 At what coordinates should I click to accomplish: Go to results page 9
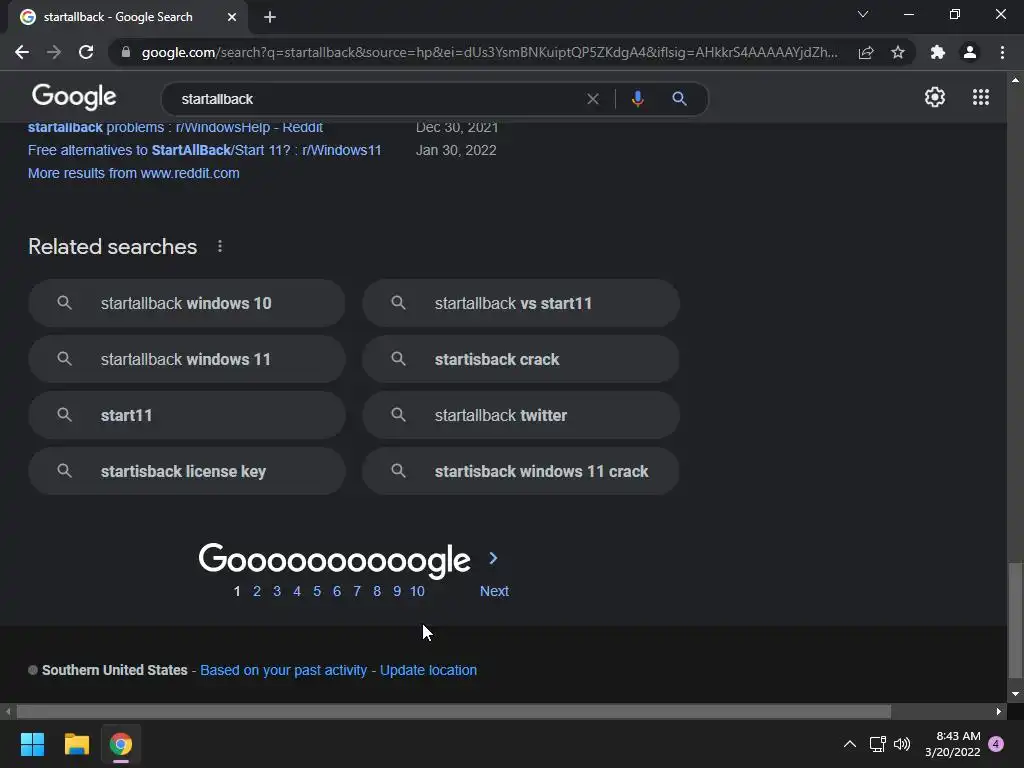(397, 591)
